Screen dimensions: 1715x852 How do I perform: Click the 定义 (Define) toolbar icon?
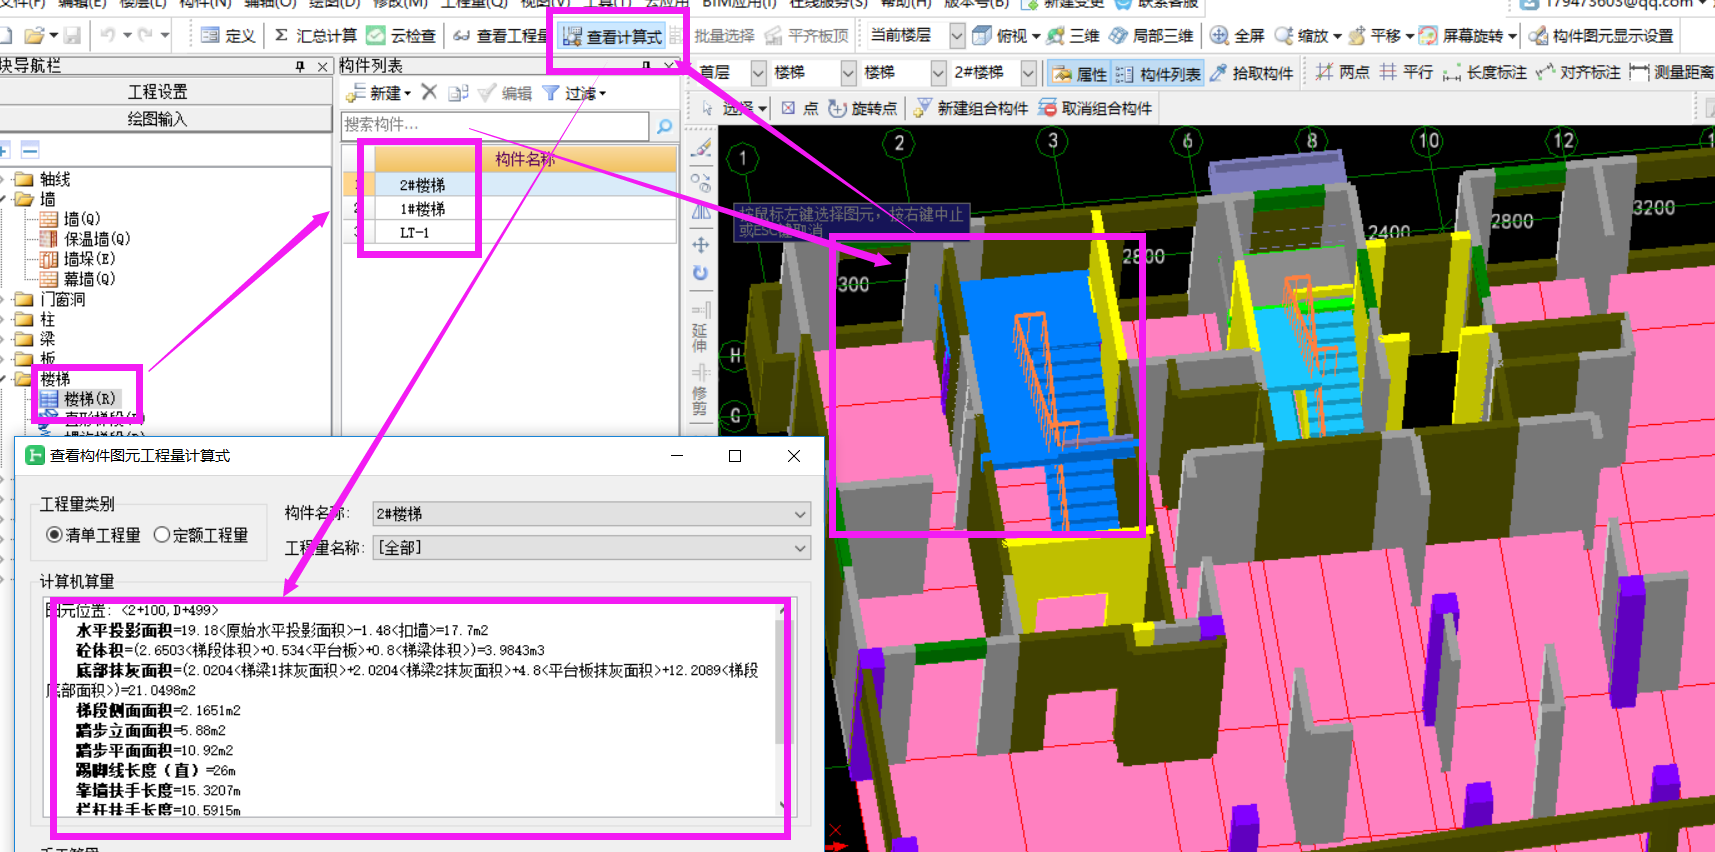(228, 36)
